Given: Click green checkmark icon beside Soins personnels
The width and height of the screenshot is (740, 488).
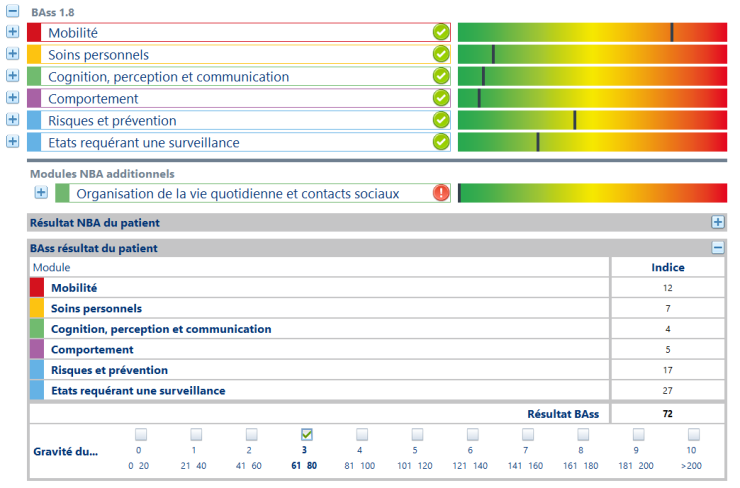Looking at the screenshot, I should (440, 55).
